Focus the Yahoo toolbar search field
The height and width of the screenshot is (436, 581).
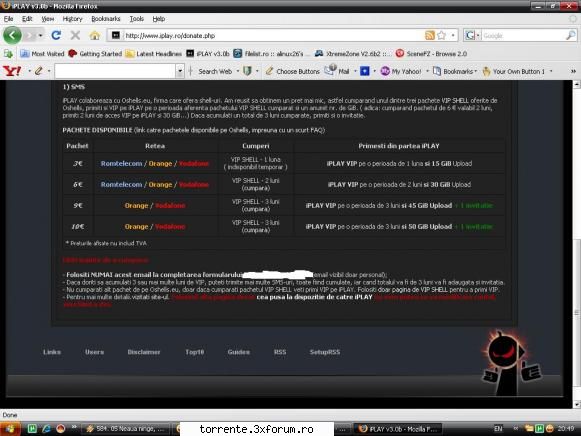(115, 71)
